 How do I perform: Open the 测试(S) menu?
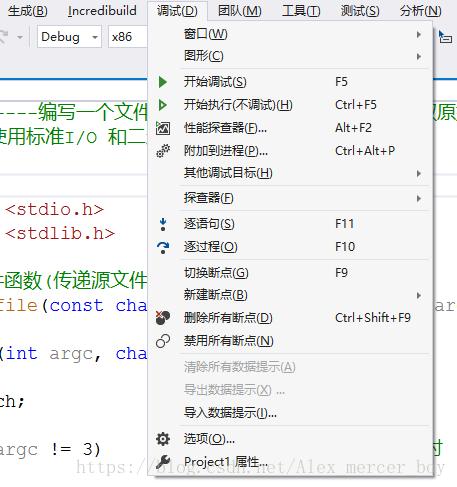360,11
